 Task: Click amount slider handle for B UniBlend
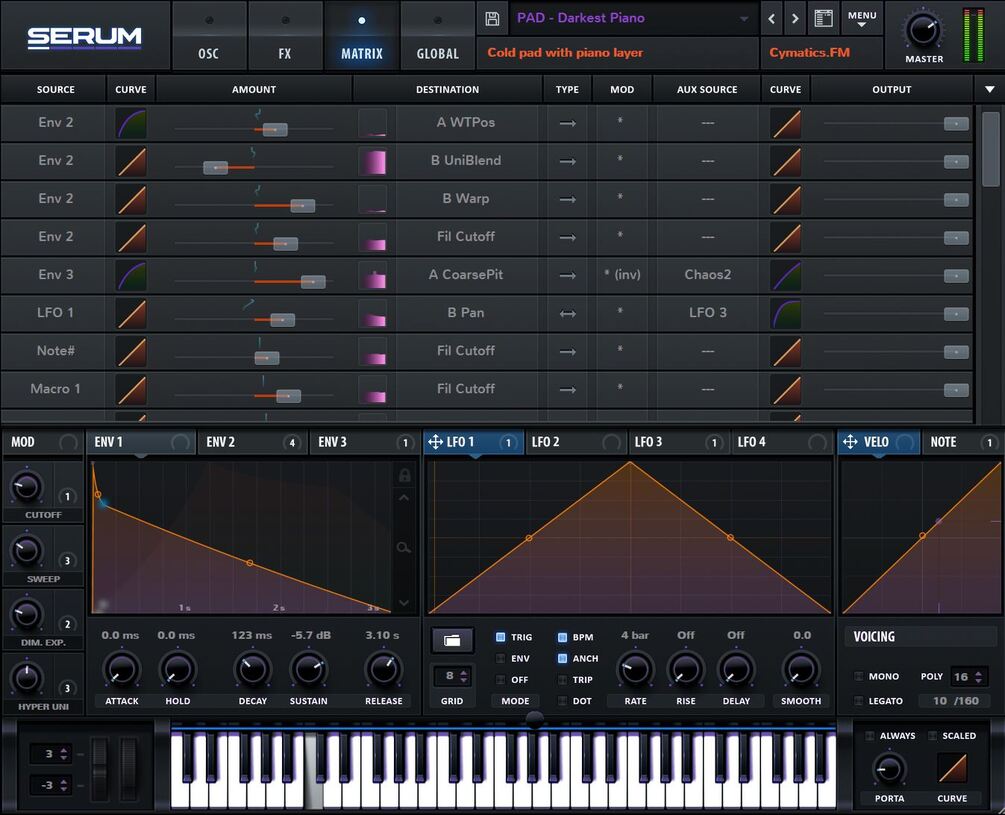[x=215, y=168]
